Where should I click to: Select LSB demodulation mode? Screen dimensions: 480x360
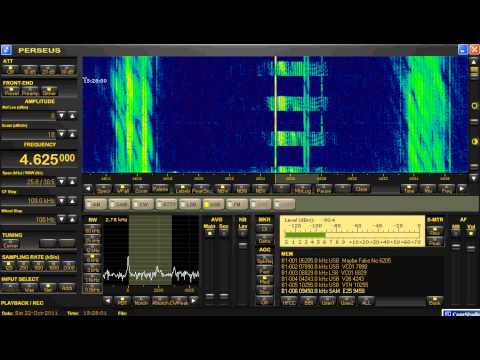click(190, 204)
